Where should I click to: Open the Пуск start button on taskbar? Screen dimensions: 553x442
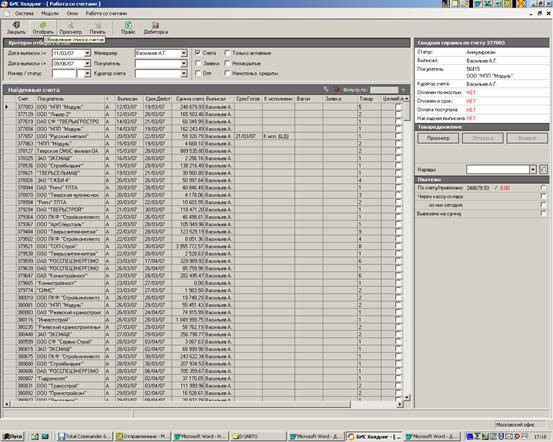(x=12, y=437)
